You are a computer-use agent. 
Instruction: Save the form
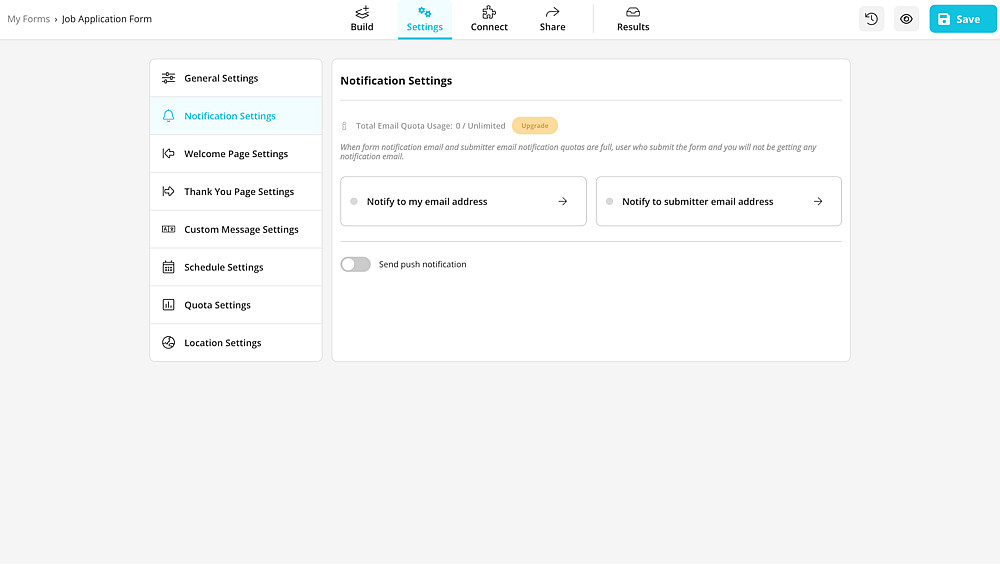click(962, 19)
